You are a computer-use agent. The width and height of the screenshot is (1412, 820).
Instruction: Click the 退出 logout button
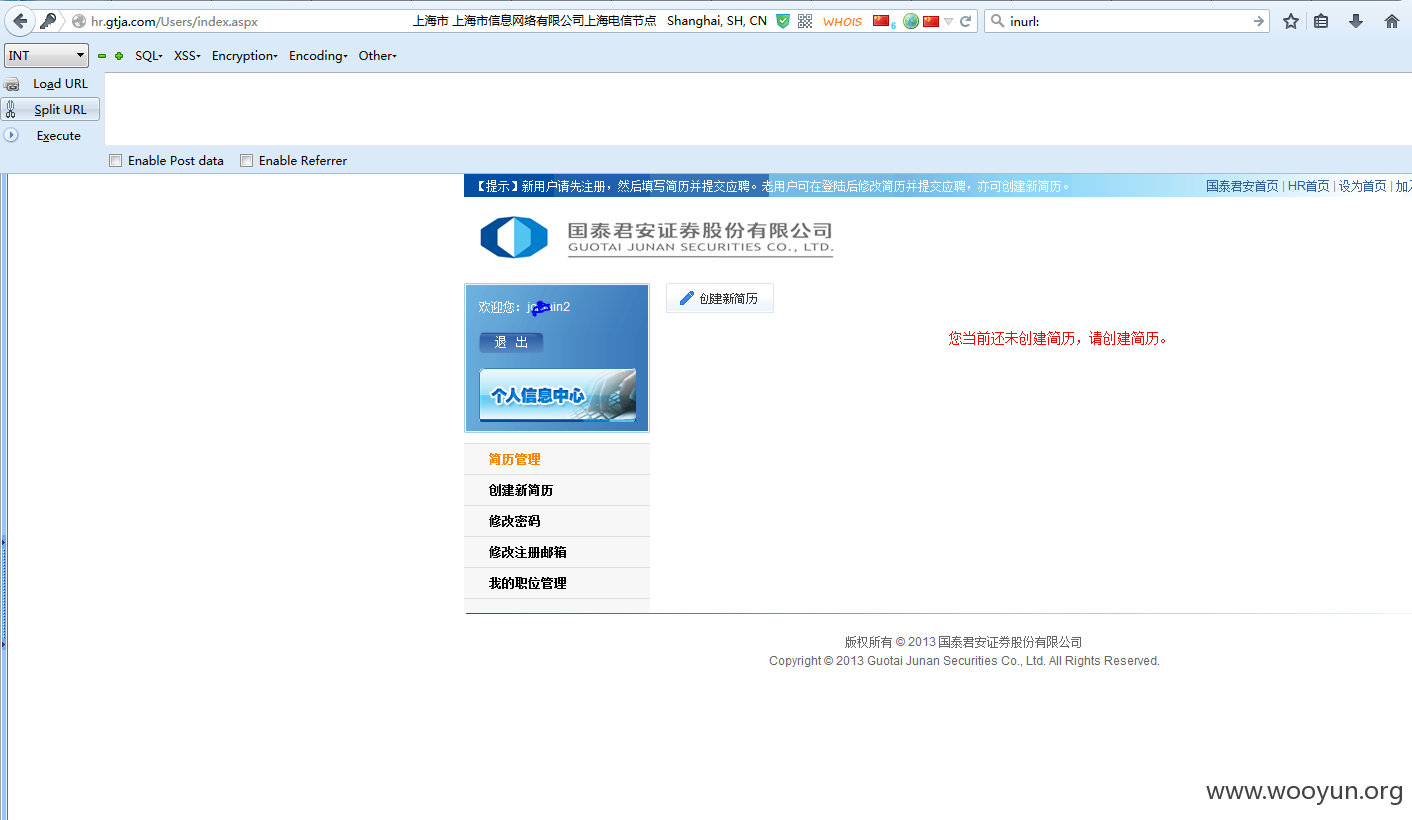(x=511, y=342)
